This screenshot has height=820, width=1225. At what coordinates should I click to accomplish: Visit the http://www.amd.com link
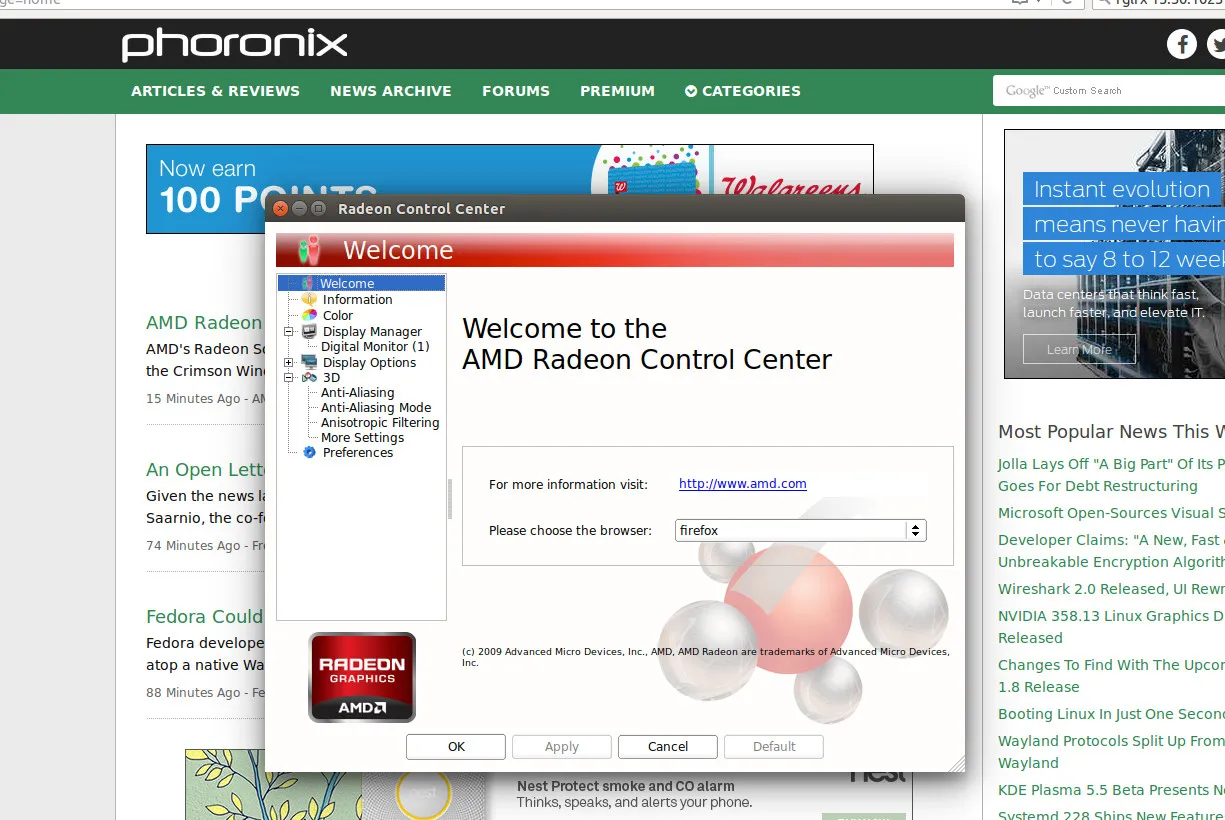742,484
